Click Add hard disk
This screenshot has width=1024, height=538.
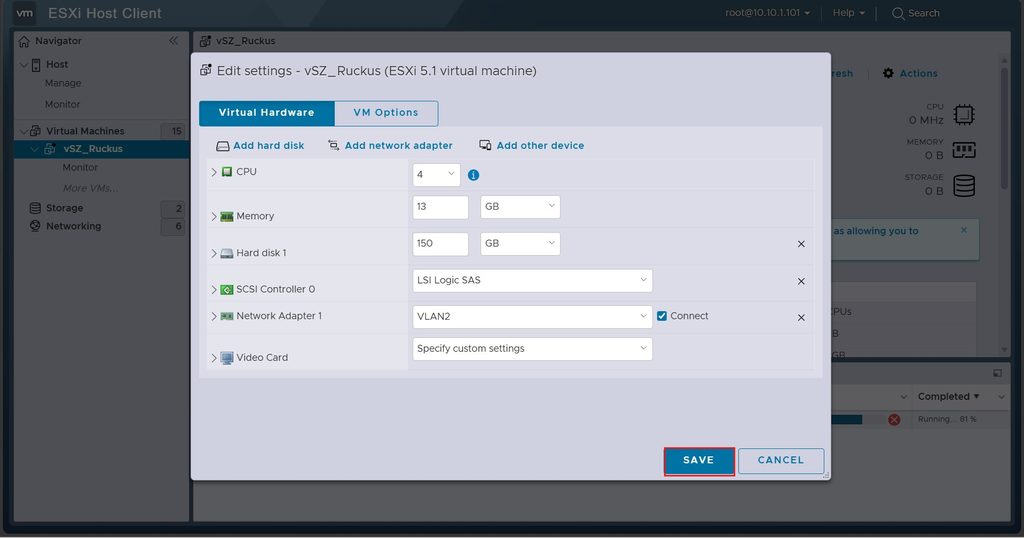[x=268, y=146]
